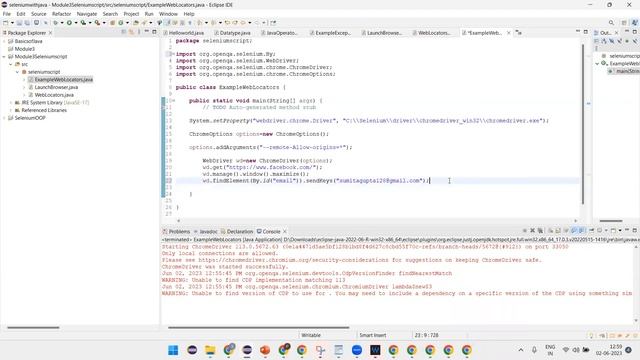
Task: Start debugging with the Debug bug icon
Action: [56, 23]
